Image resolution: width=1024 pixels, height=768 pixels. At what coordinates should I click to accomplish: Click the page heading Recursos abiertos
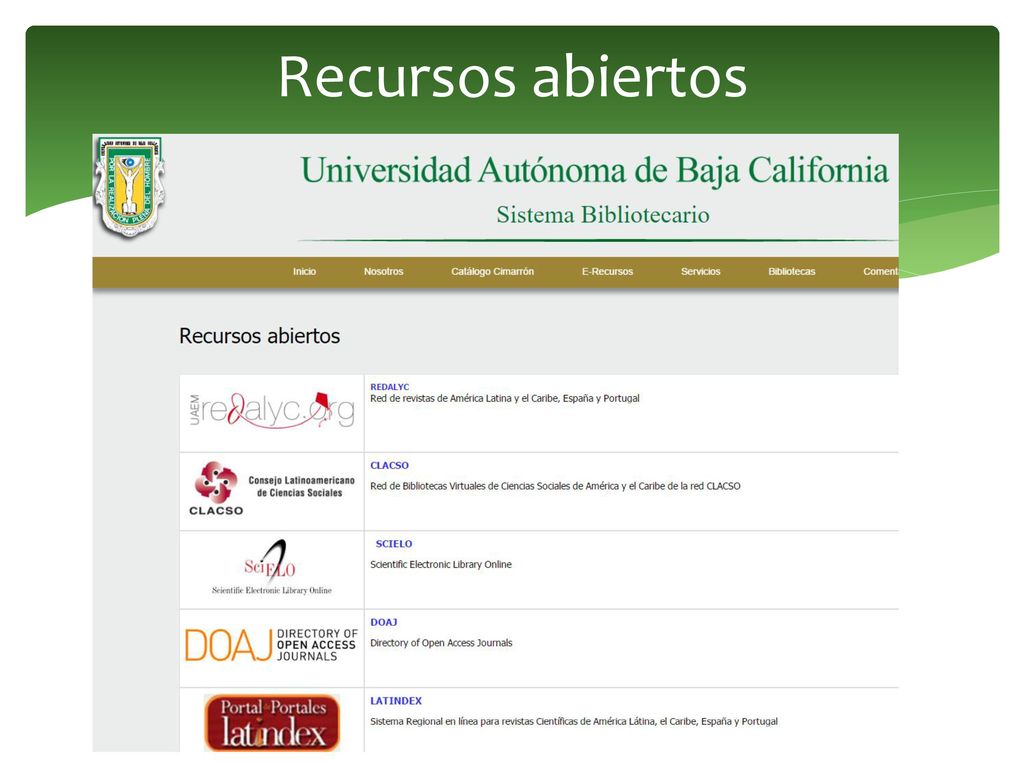point(259,336)
